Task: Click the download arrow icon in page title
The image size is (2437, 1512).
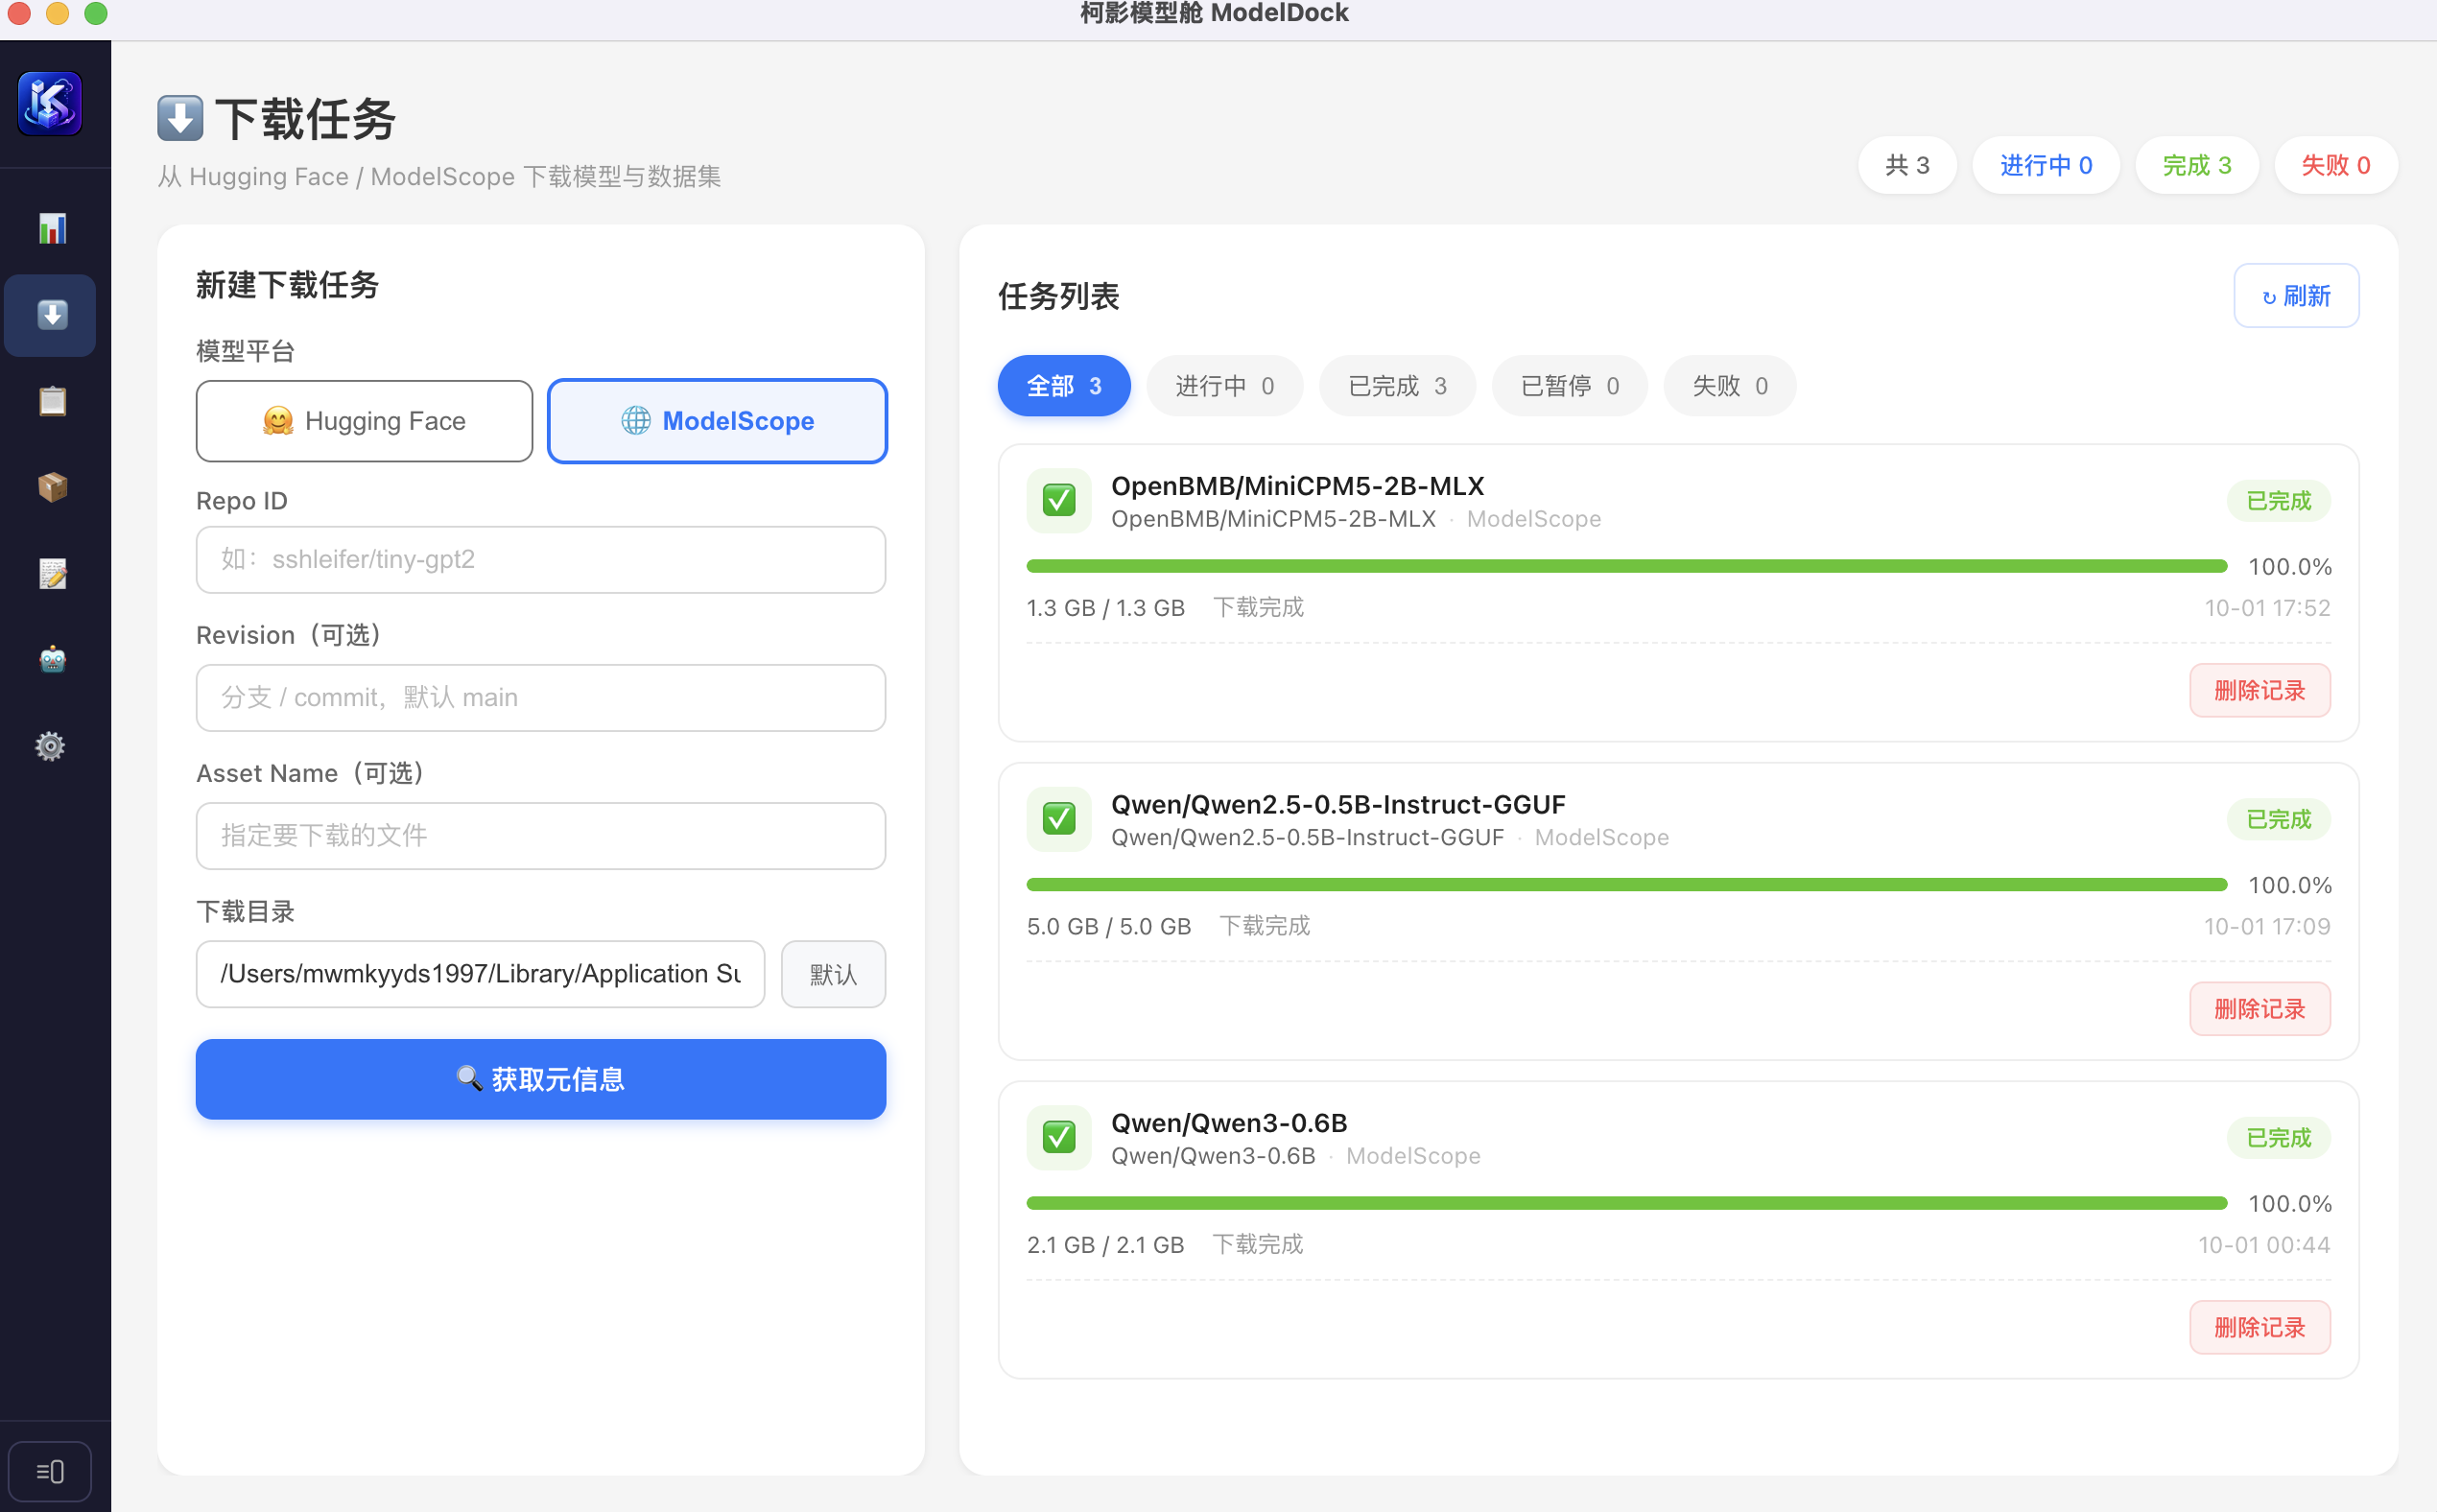Action: (x=180, y=119)
